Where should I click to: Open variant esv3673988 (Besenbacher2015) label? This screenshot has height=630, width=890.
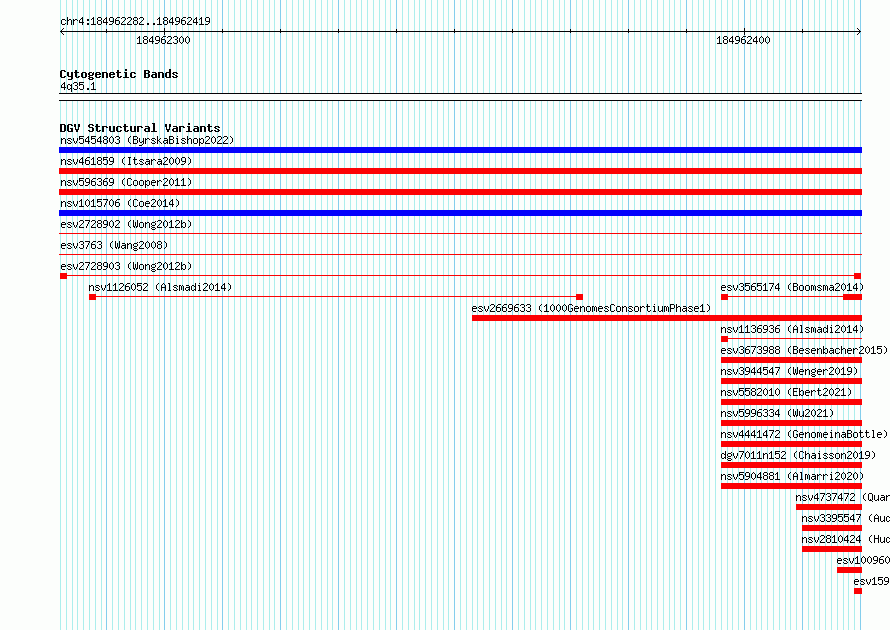pyautogui.click(x=804, y=350)
